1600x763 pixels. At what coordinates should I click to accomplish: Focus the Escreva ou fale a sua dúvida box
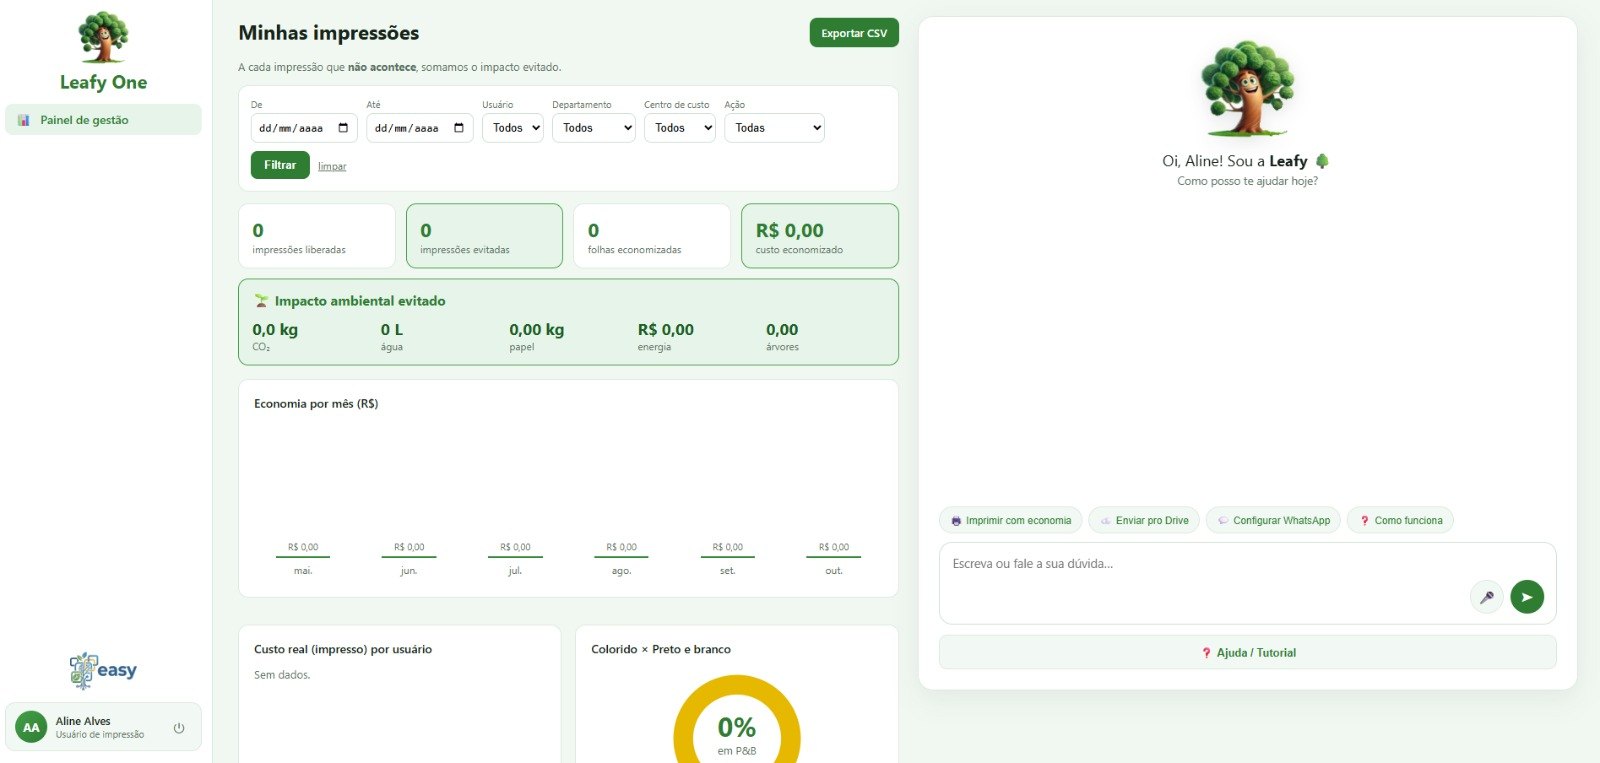point(1248,583)
